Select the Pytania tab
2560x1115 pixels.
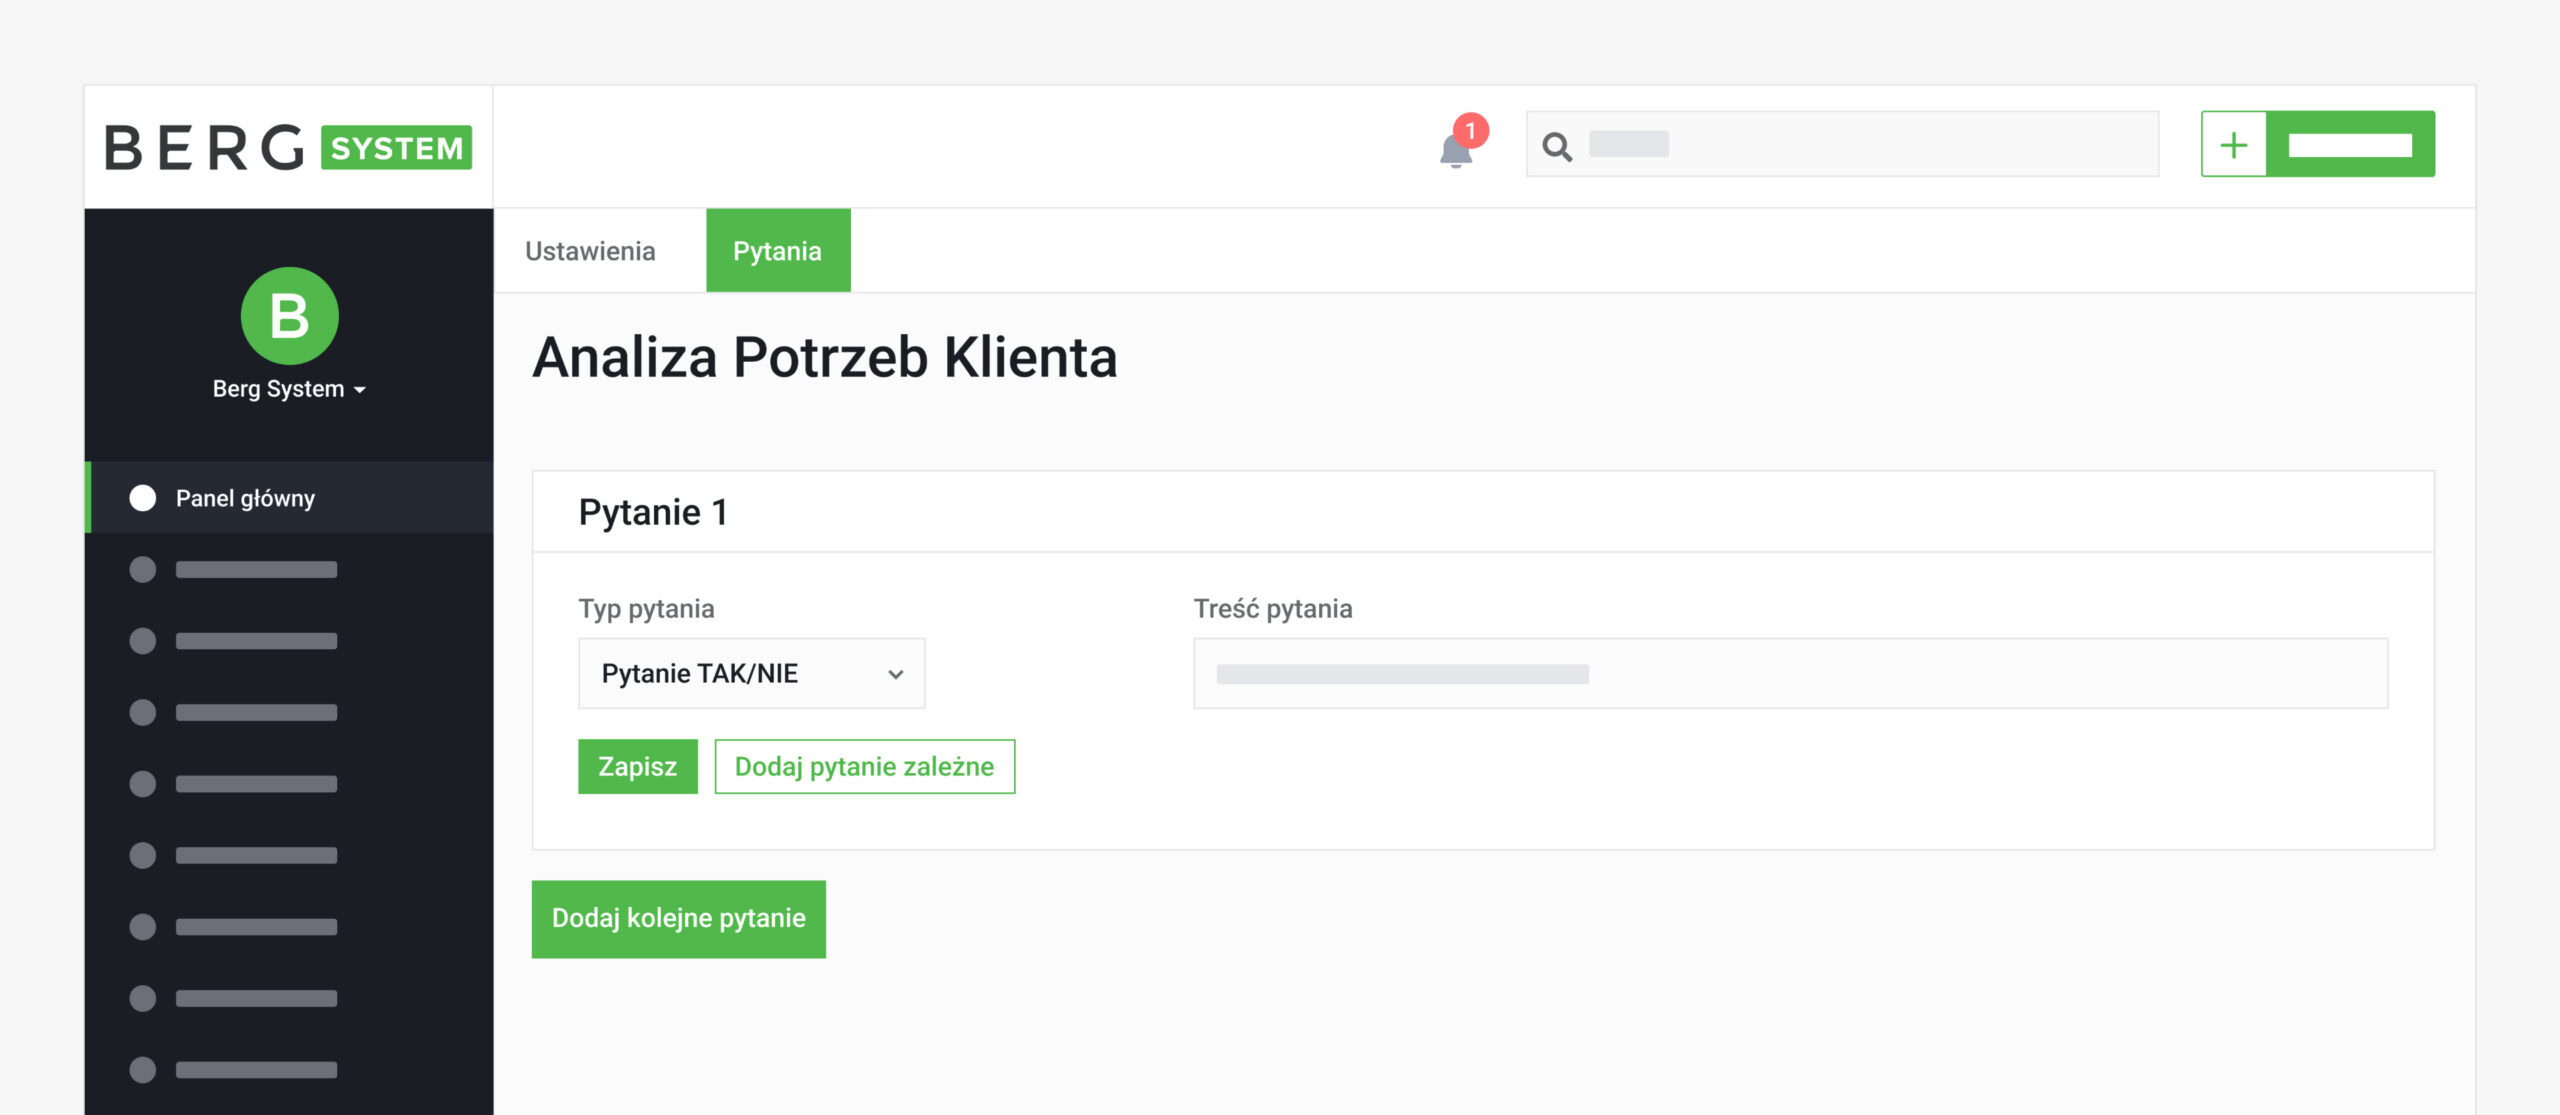tap(778, 251)
